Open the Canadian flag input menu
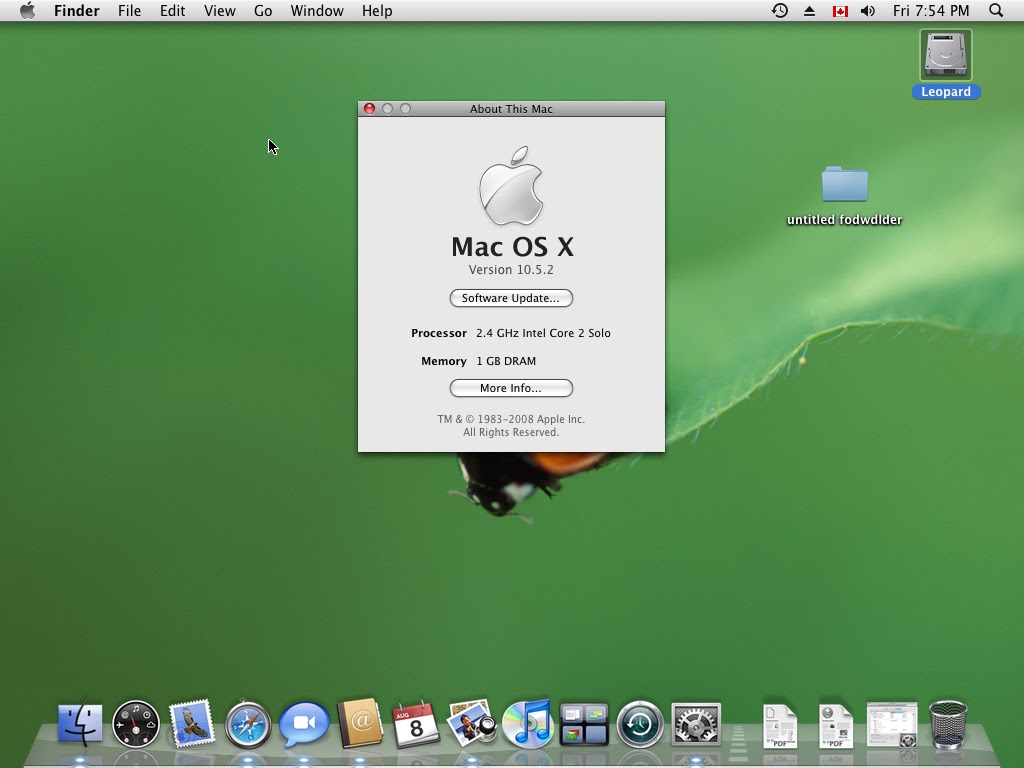Image resolution: width=1024 pixels, height=768 pixels. coord(840,11)
